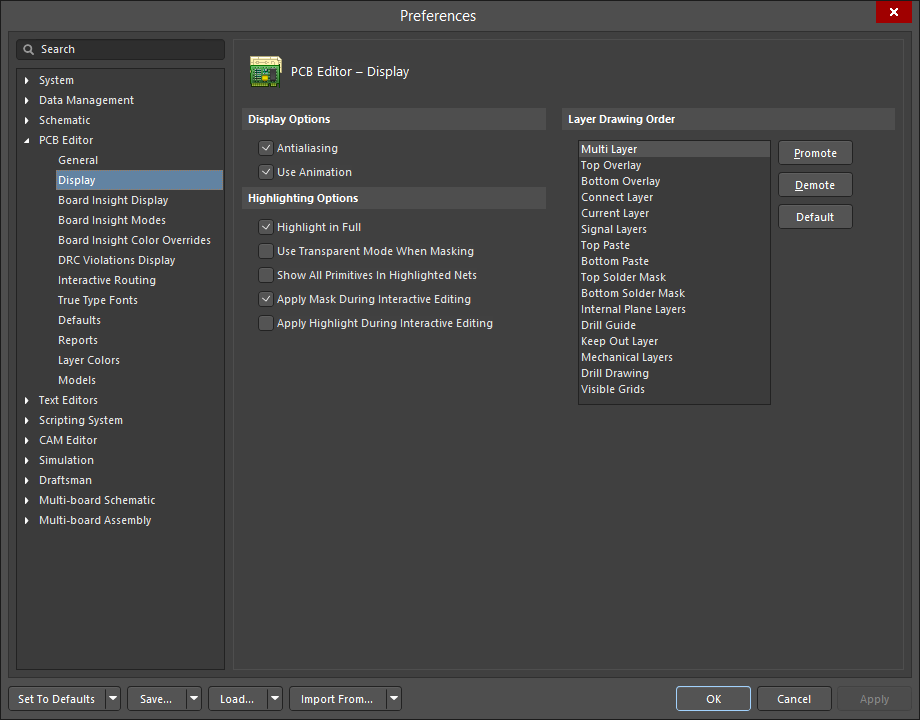This screenshot has width=920, height=720.
Task: Expand the Simulation node arrow
Action: [x=26, y=460]
